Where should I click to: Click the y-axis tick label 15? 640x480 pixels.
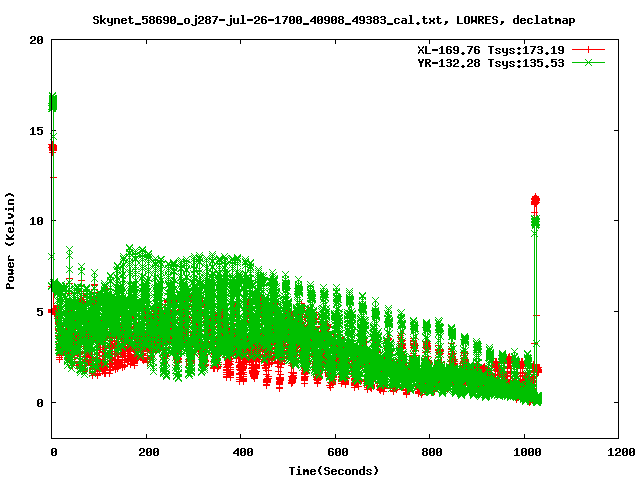click(36, 131)
